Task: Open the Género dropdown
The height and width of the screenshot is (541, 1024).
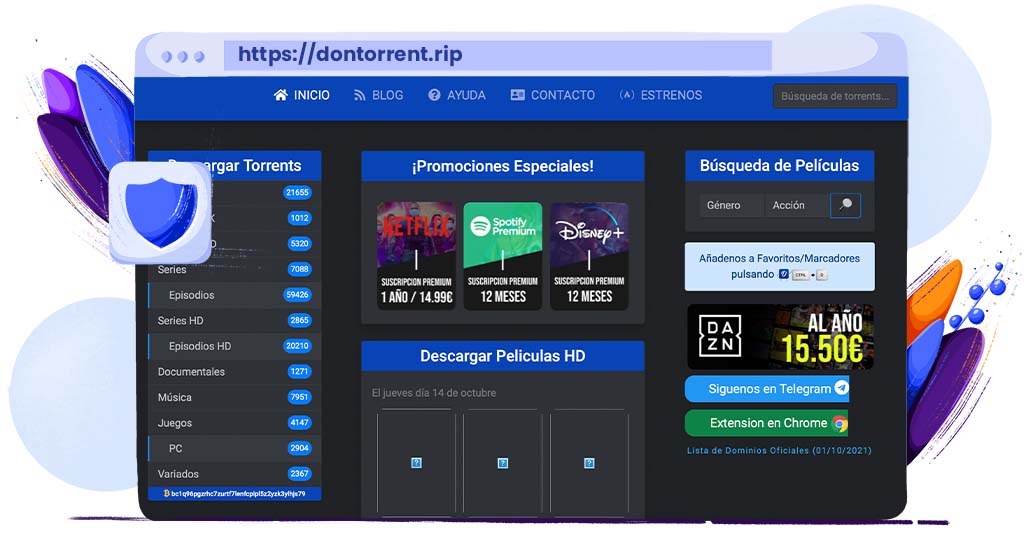Action: [x=731, y=205]
